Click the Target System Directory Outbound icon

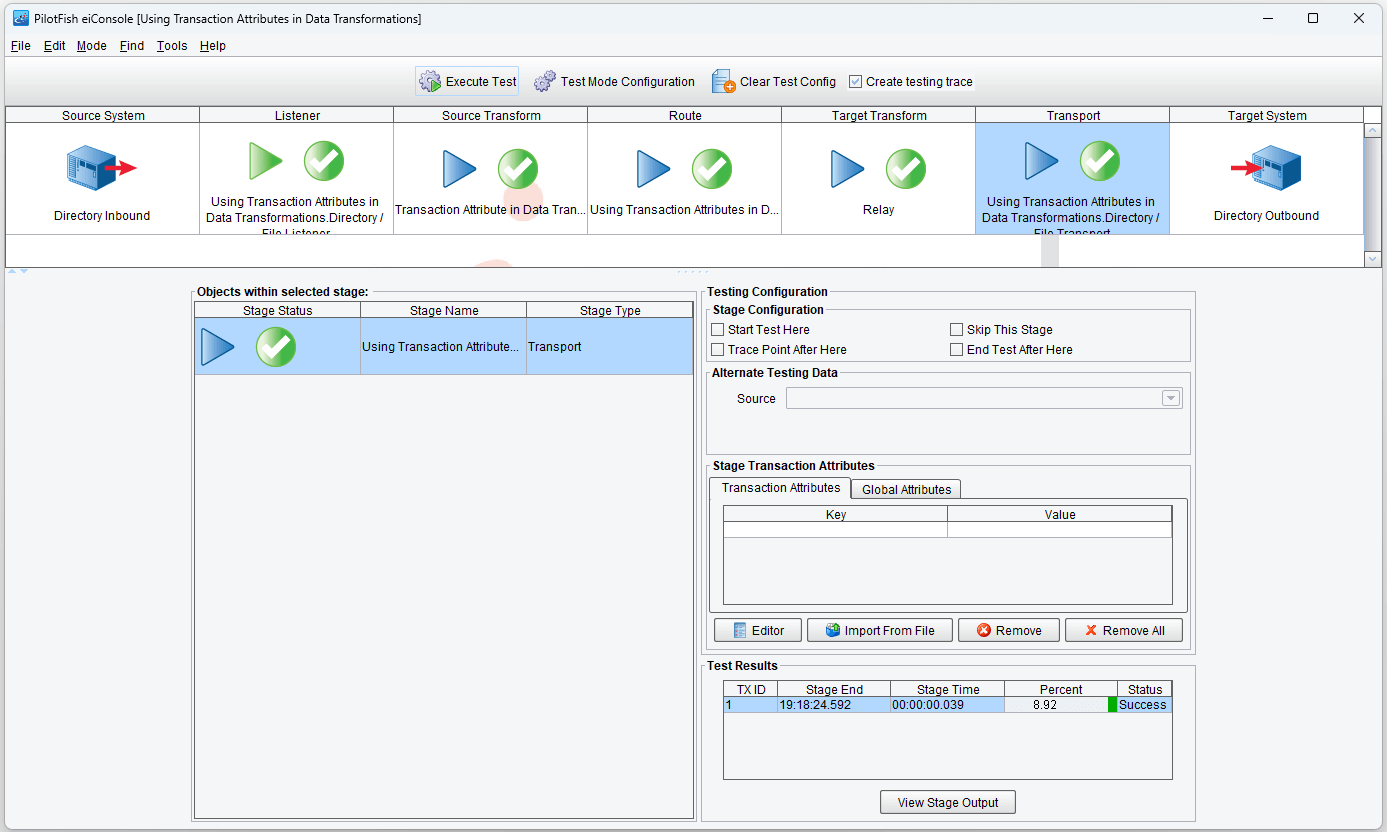1266,168
